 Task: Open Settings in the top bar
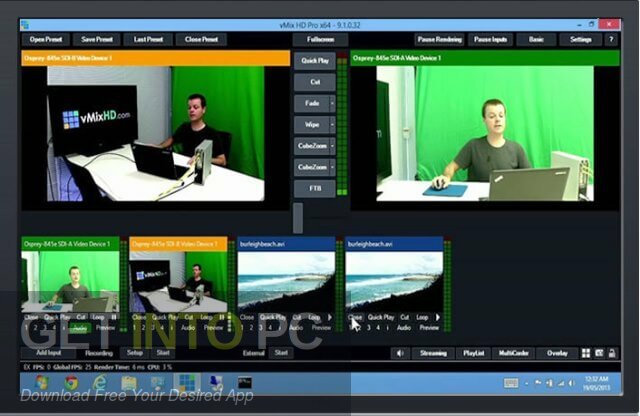[x=580, y=40]
